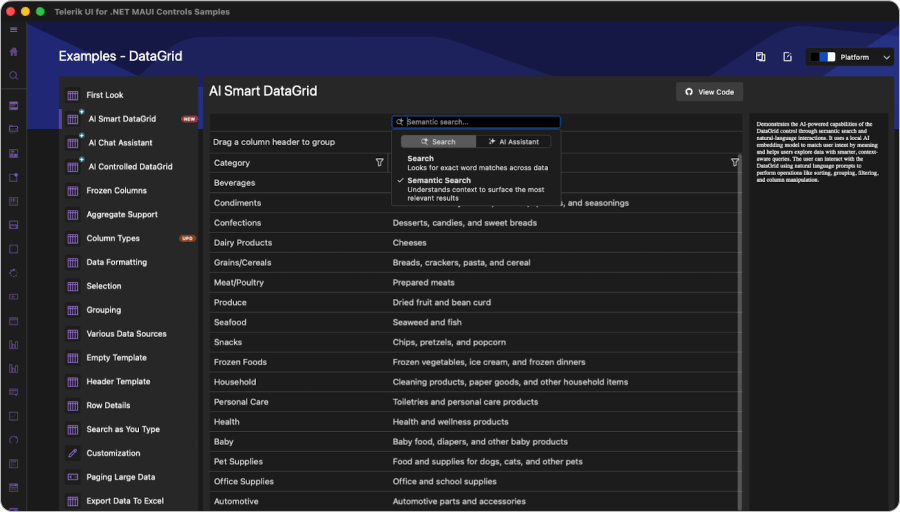Focus the Semantic search input field

click(476, 122)
